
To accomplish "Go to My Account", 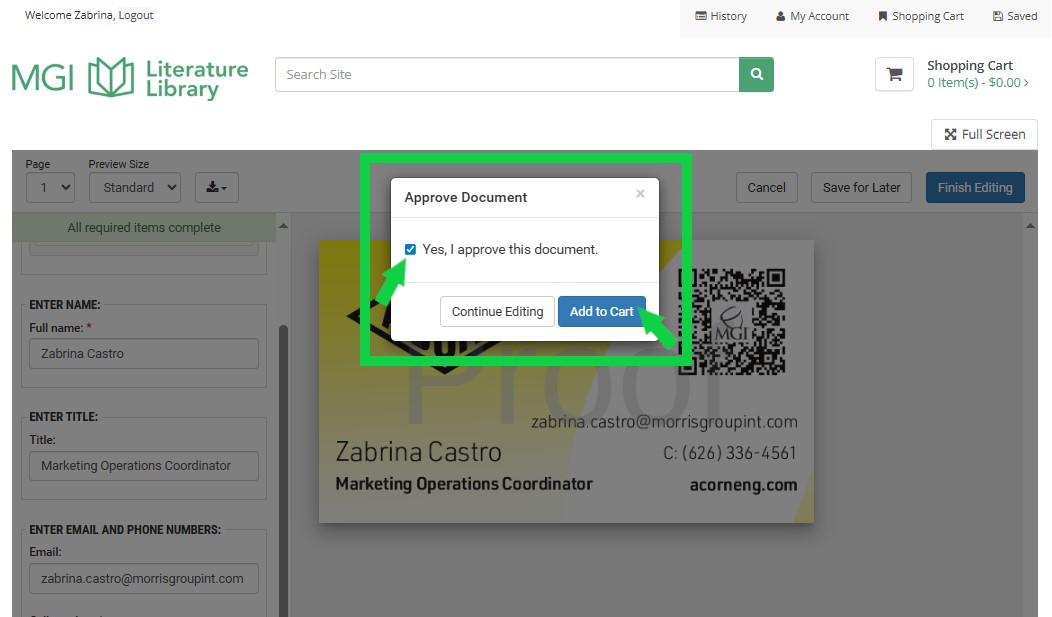I will pyautogui.click(x=812, y=16).
